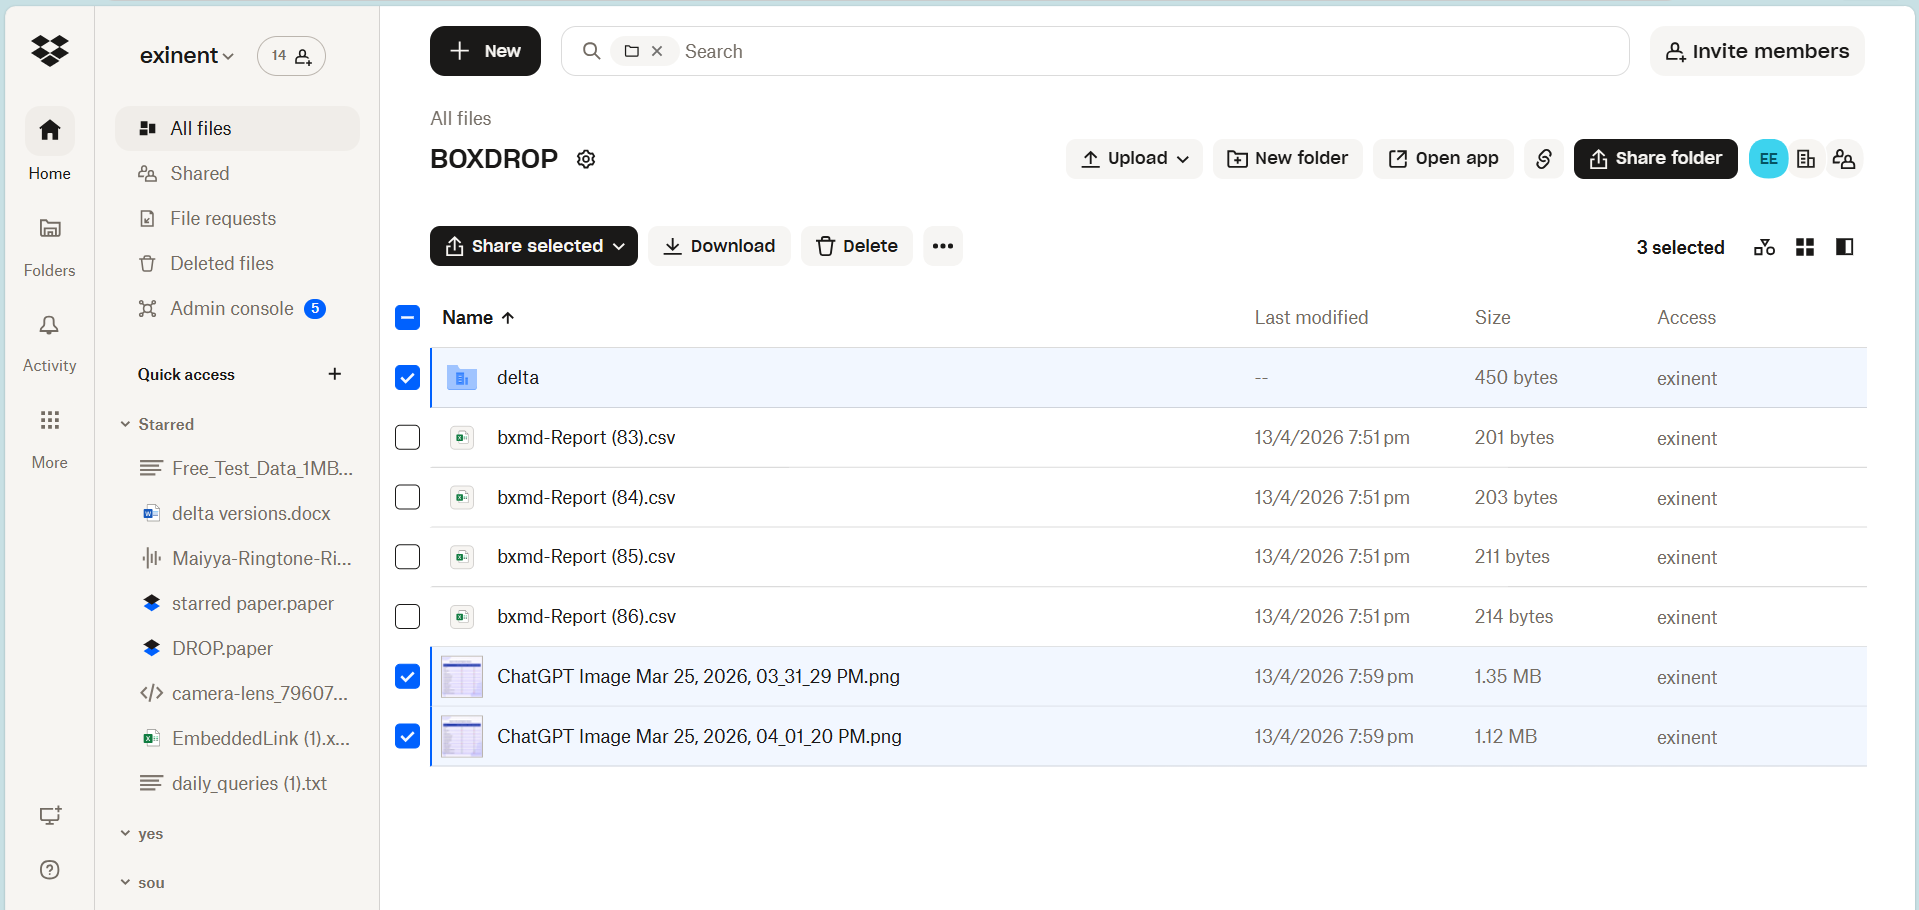Clear the select-all checkbox in header
The height and width of the screenshot is (910, 1919).
(407, 317)
